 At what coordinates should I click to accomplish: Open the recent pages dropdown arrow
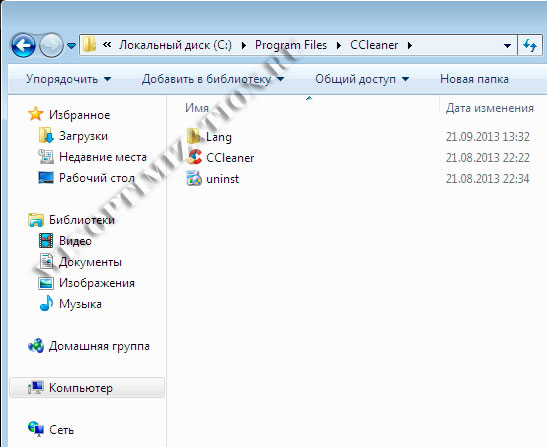click(x=71, y=46)
